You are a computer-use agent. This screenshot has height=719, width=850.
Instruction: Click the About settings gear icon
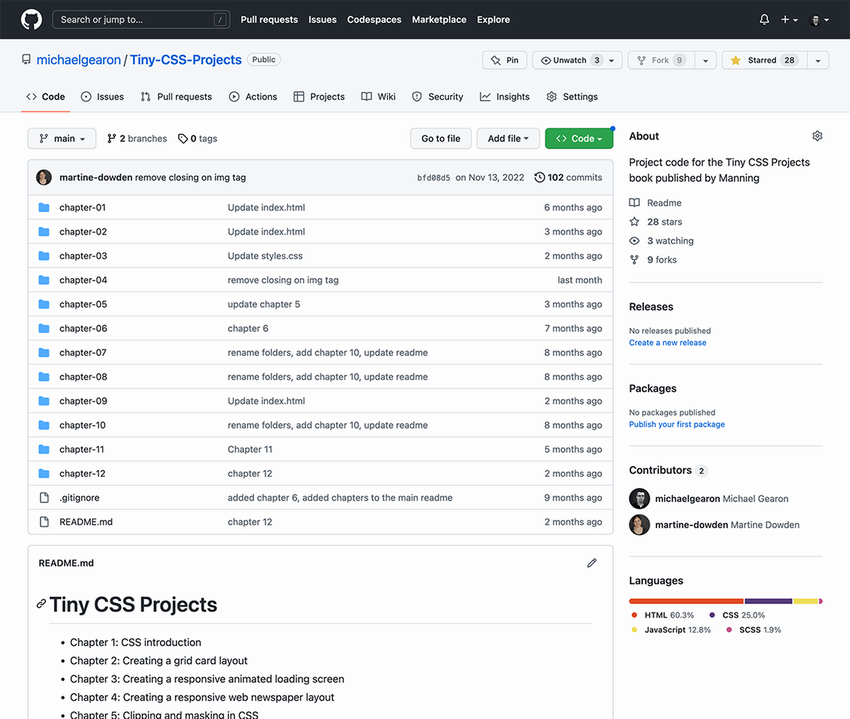point(817,136)
